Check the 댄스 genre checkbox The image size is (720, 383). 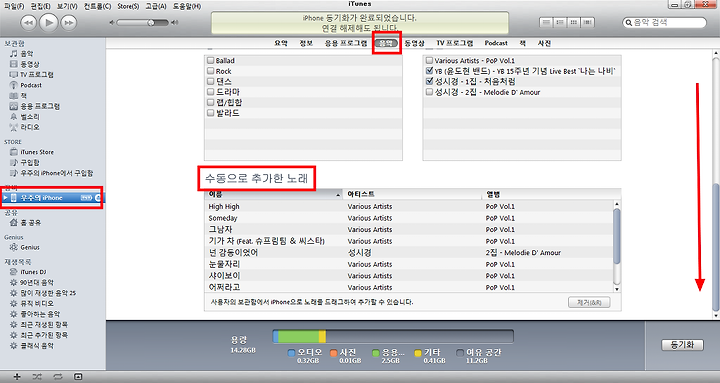(x=210, y=81)
